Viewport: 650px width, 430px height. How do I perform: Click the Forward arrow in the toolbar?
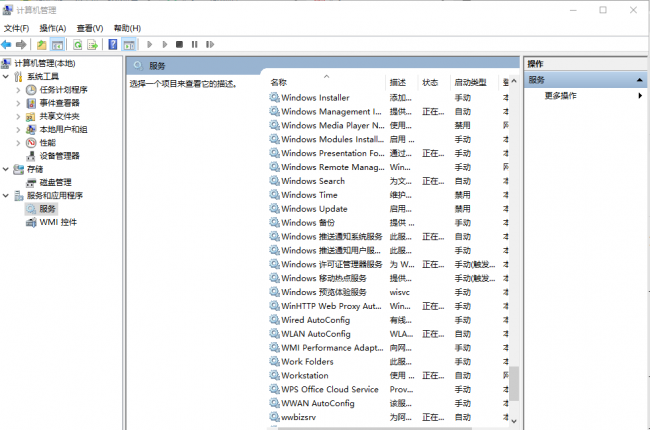coord(21,44)
